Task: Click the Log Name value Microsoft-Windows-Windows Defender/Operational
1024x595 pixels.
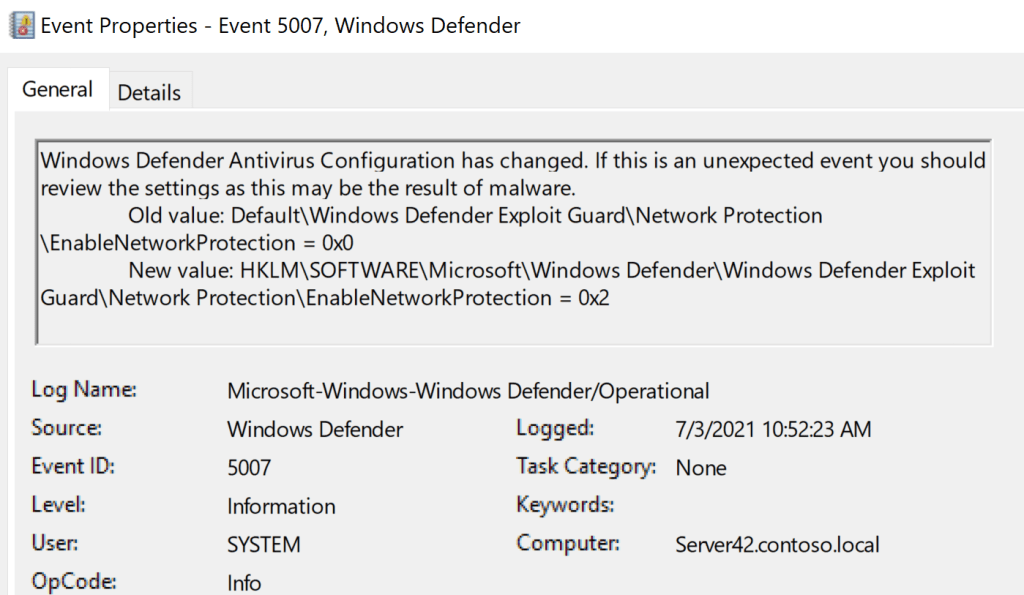Action: [x=468, y=391]
